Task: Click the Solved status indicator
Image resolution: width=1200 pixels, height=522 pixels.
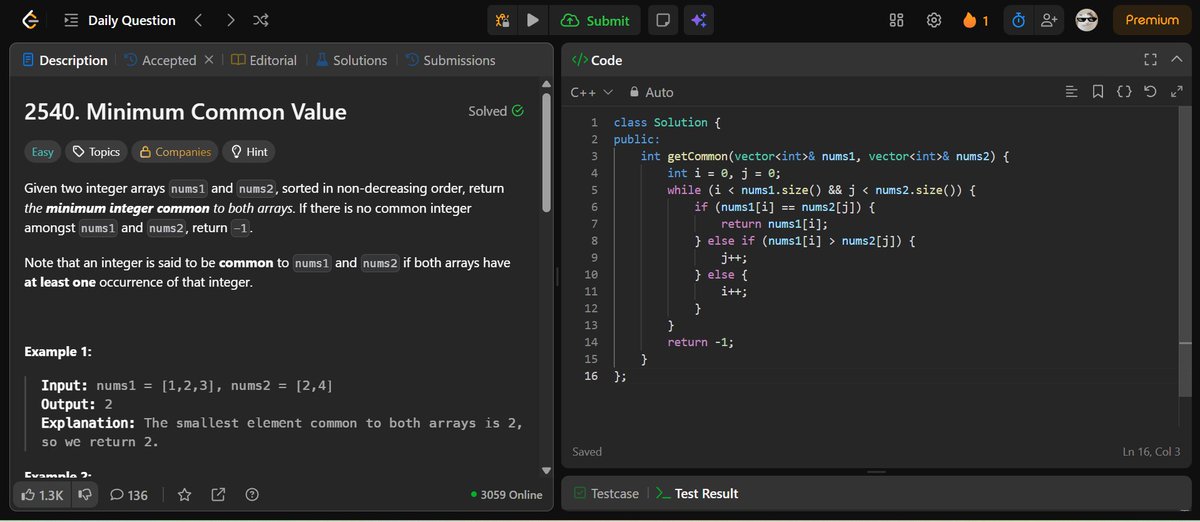Action: (x=495, y=111)
